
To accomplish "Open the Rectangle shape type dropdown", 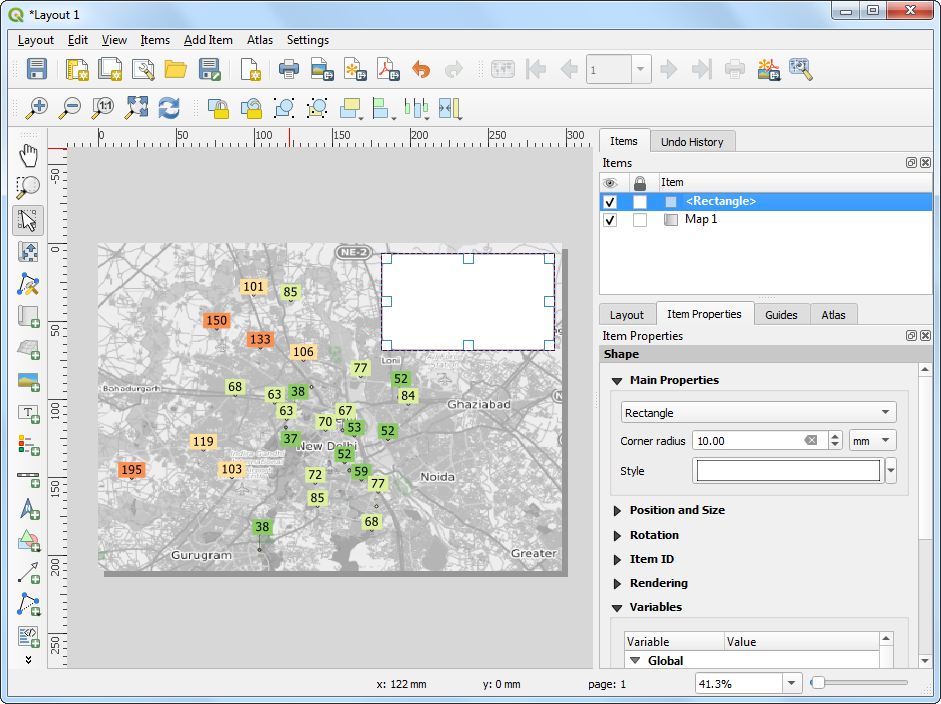I will click(758, 413).
